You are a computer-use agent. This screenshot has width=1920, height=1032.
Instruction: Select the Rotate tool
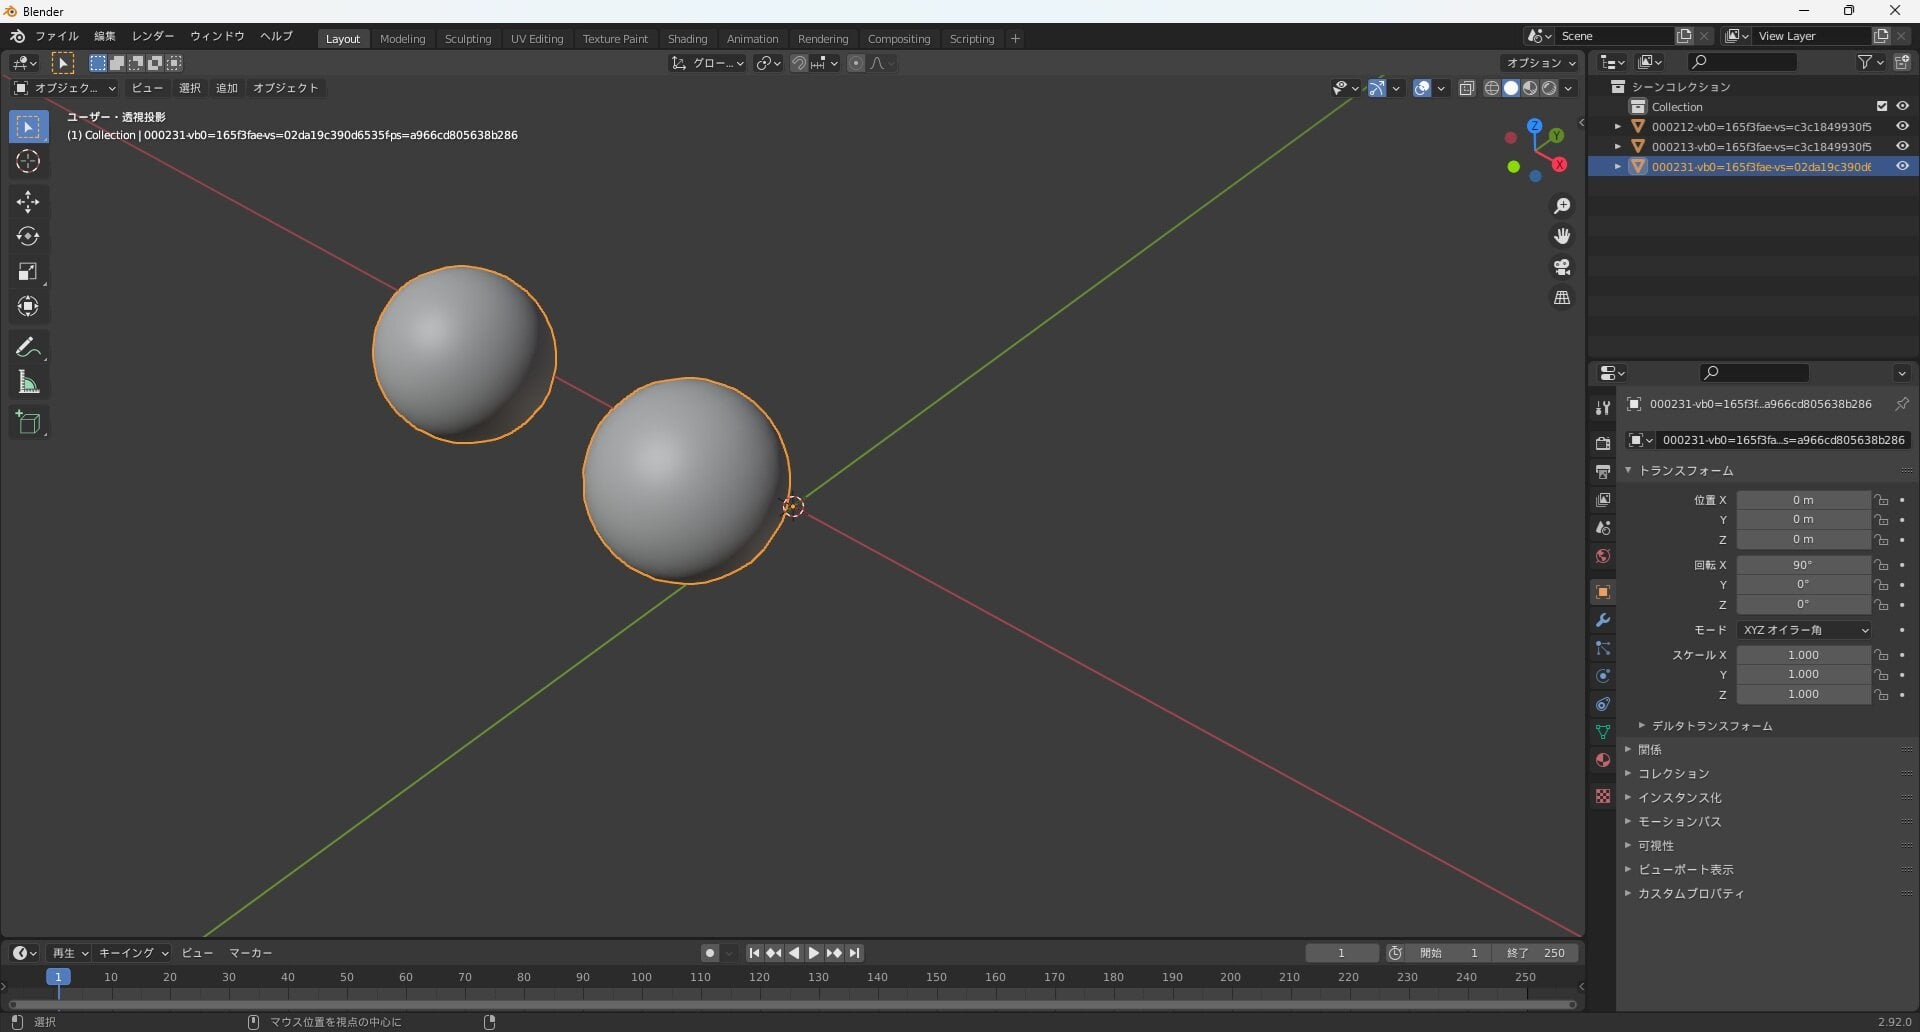[28, 237]
